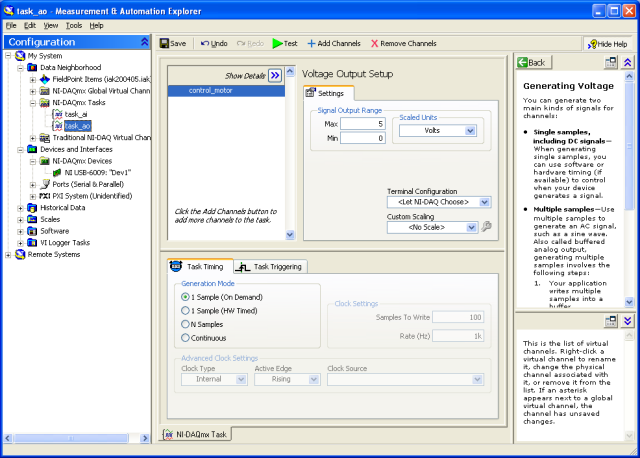Viewport: 640px width, 458px height.
Task: Open the File menu
Action: [11, 25]
